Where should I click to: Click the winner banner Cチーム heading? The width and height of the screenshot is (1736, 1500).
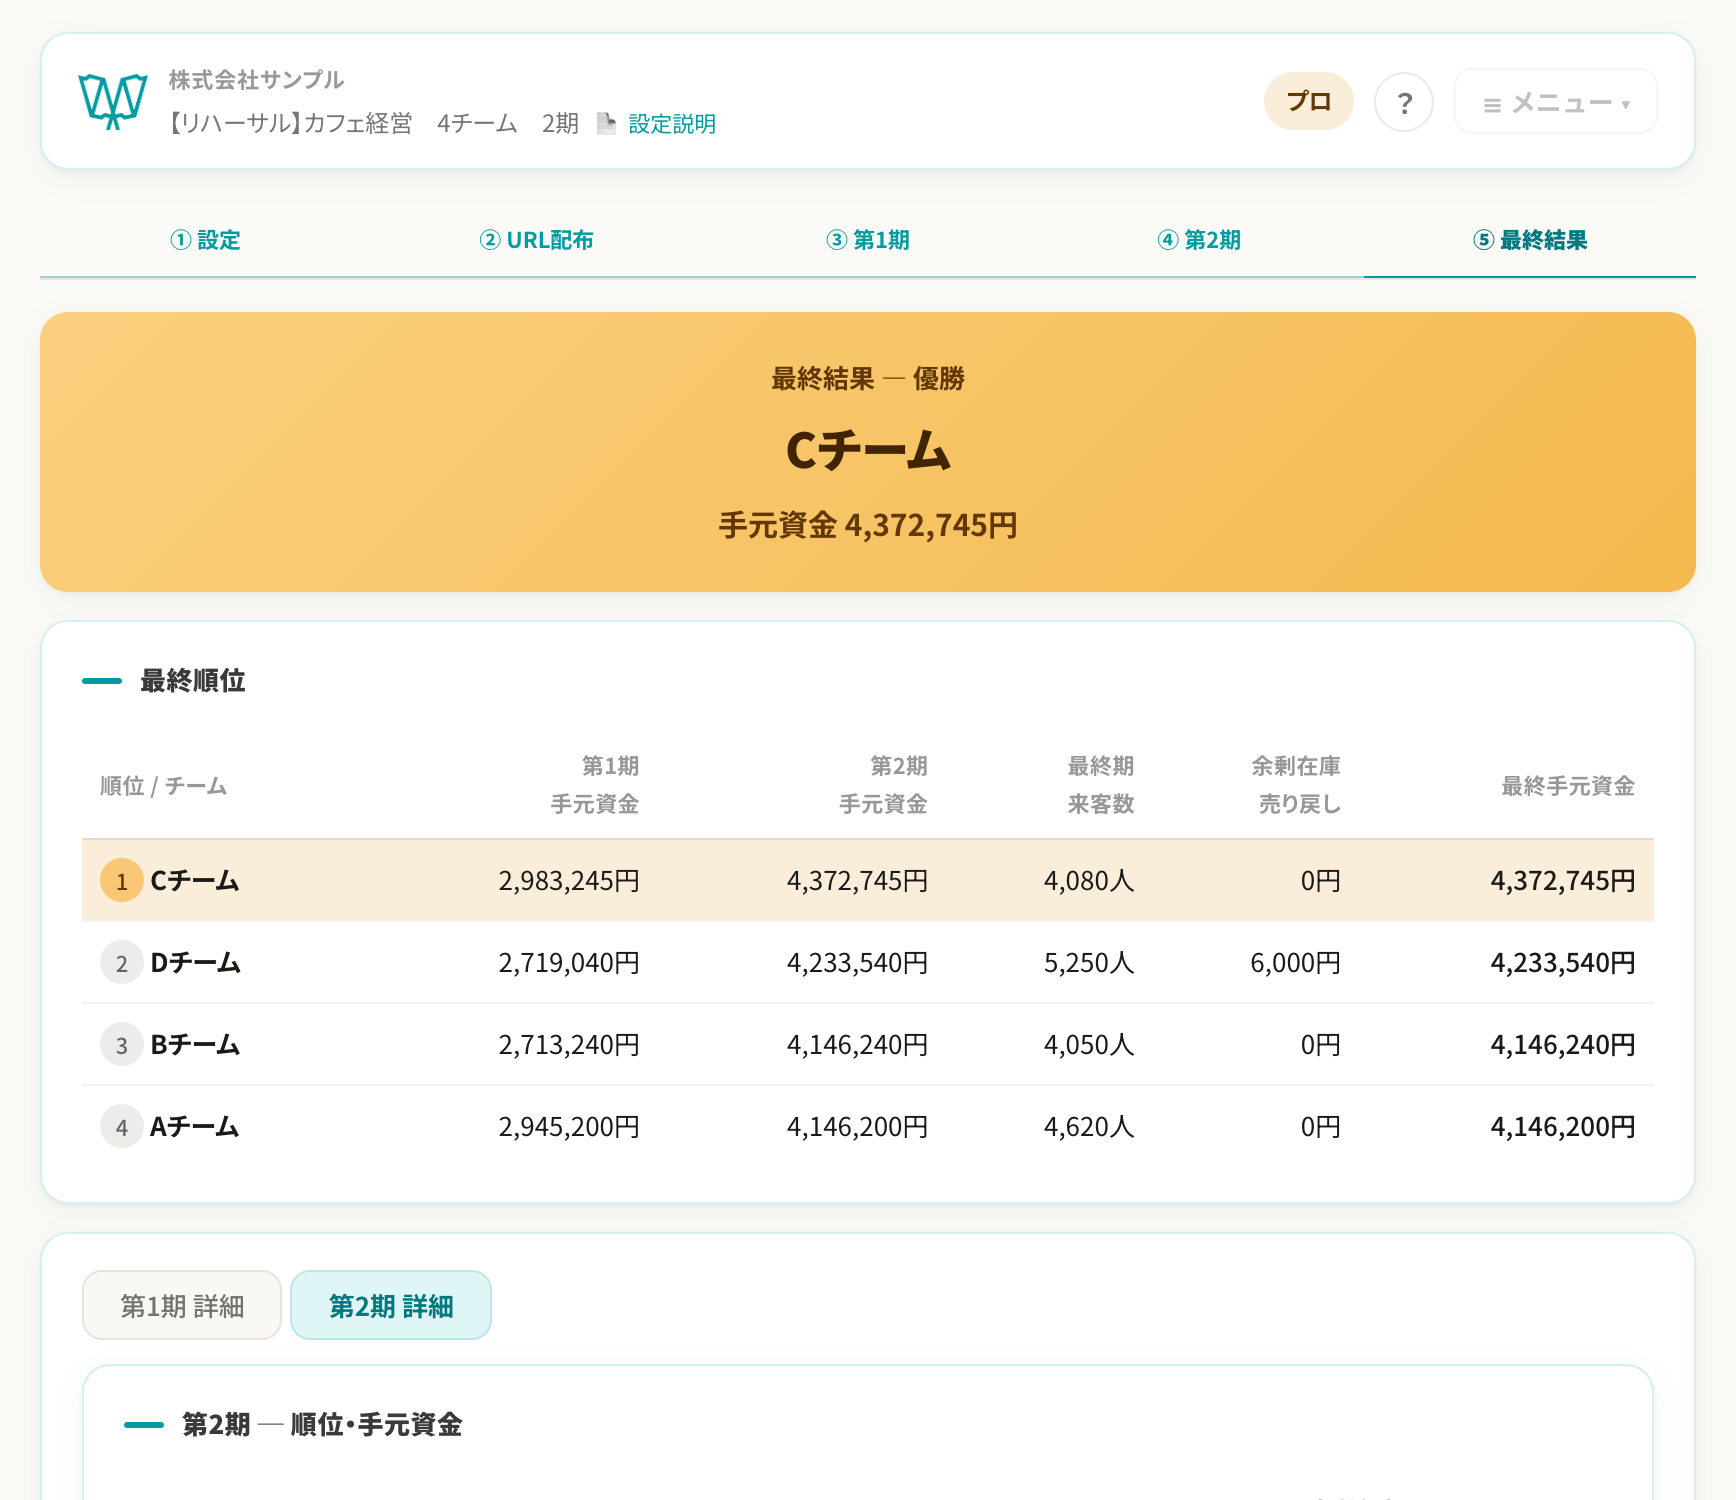(868, 450)
